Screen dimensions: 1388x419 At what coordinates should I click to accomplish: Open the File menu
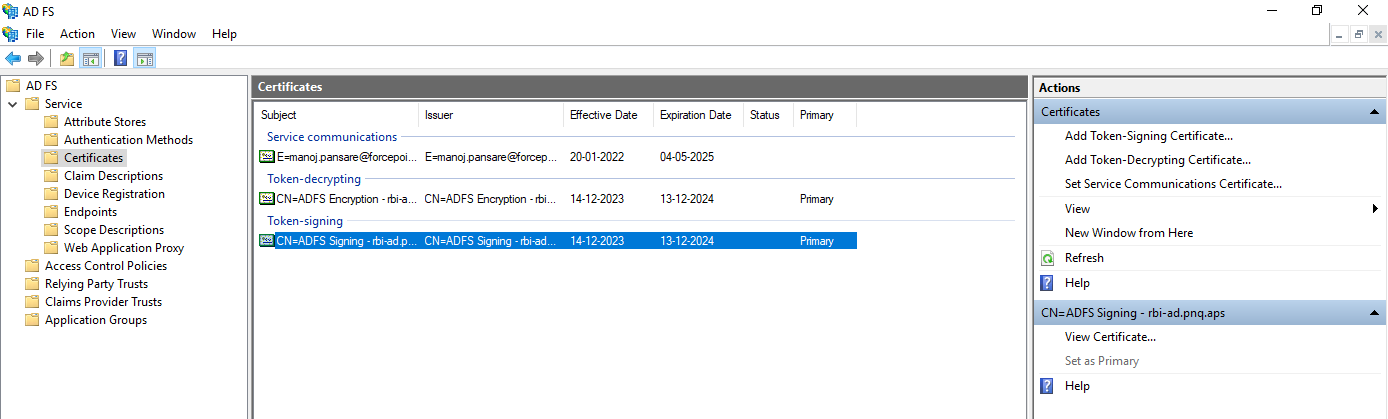point(35,34)
